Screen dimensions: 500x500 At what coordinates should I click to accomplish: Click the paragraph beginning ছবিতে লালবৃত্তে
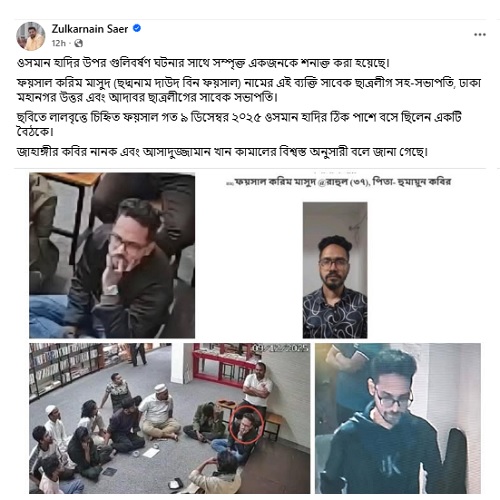(239, 125)
